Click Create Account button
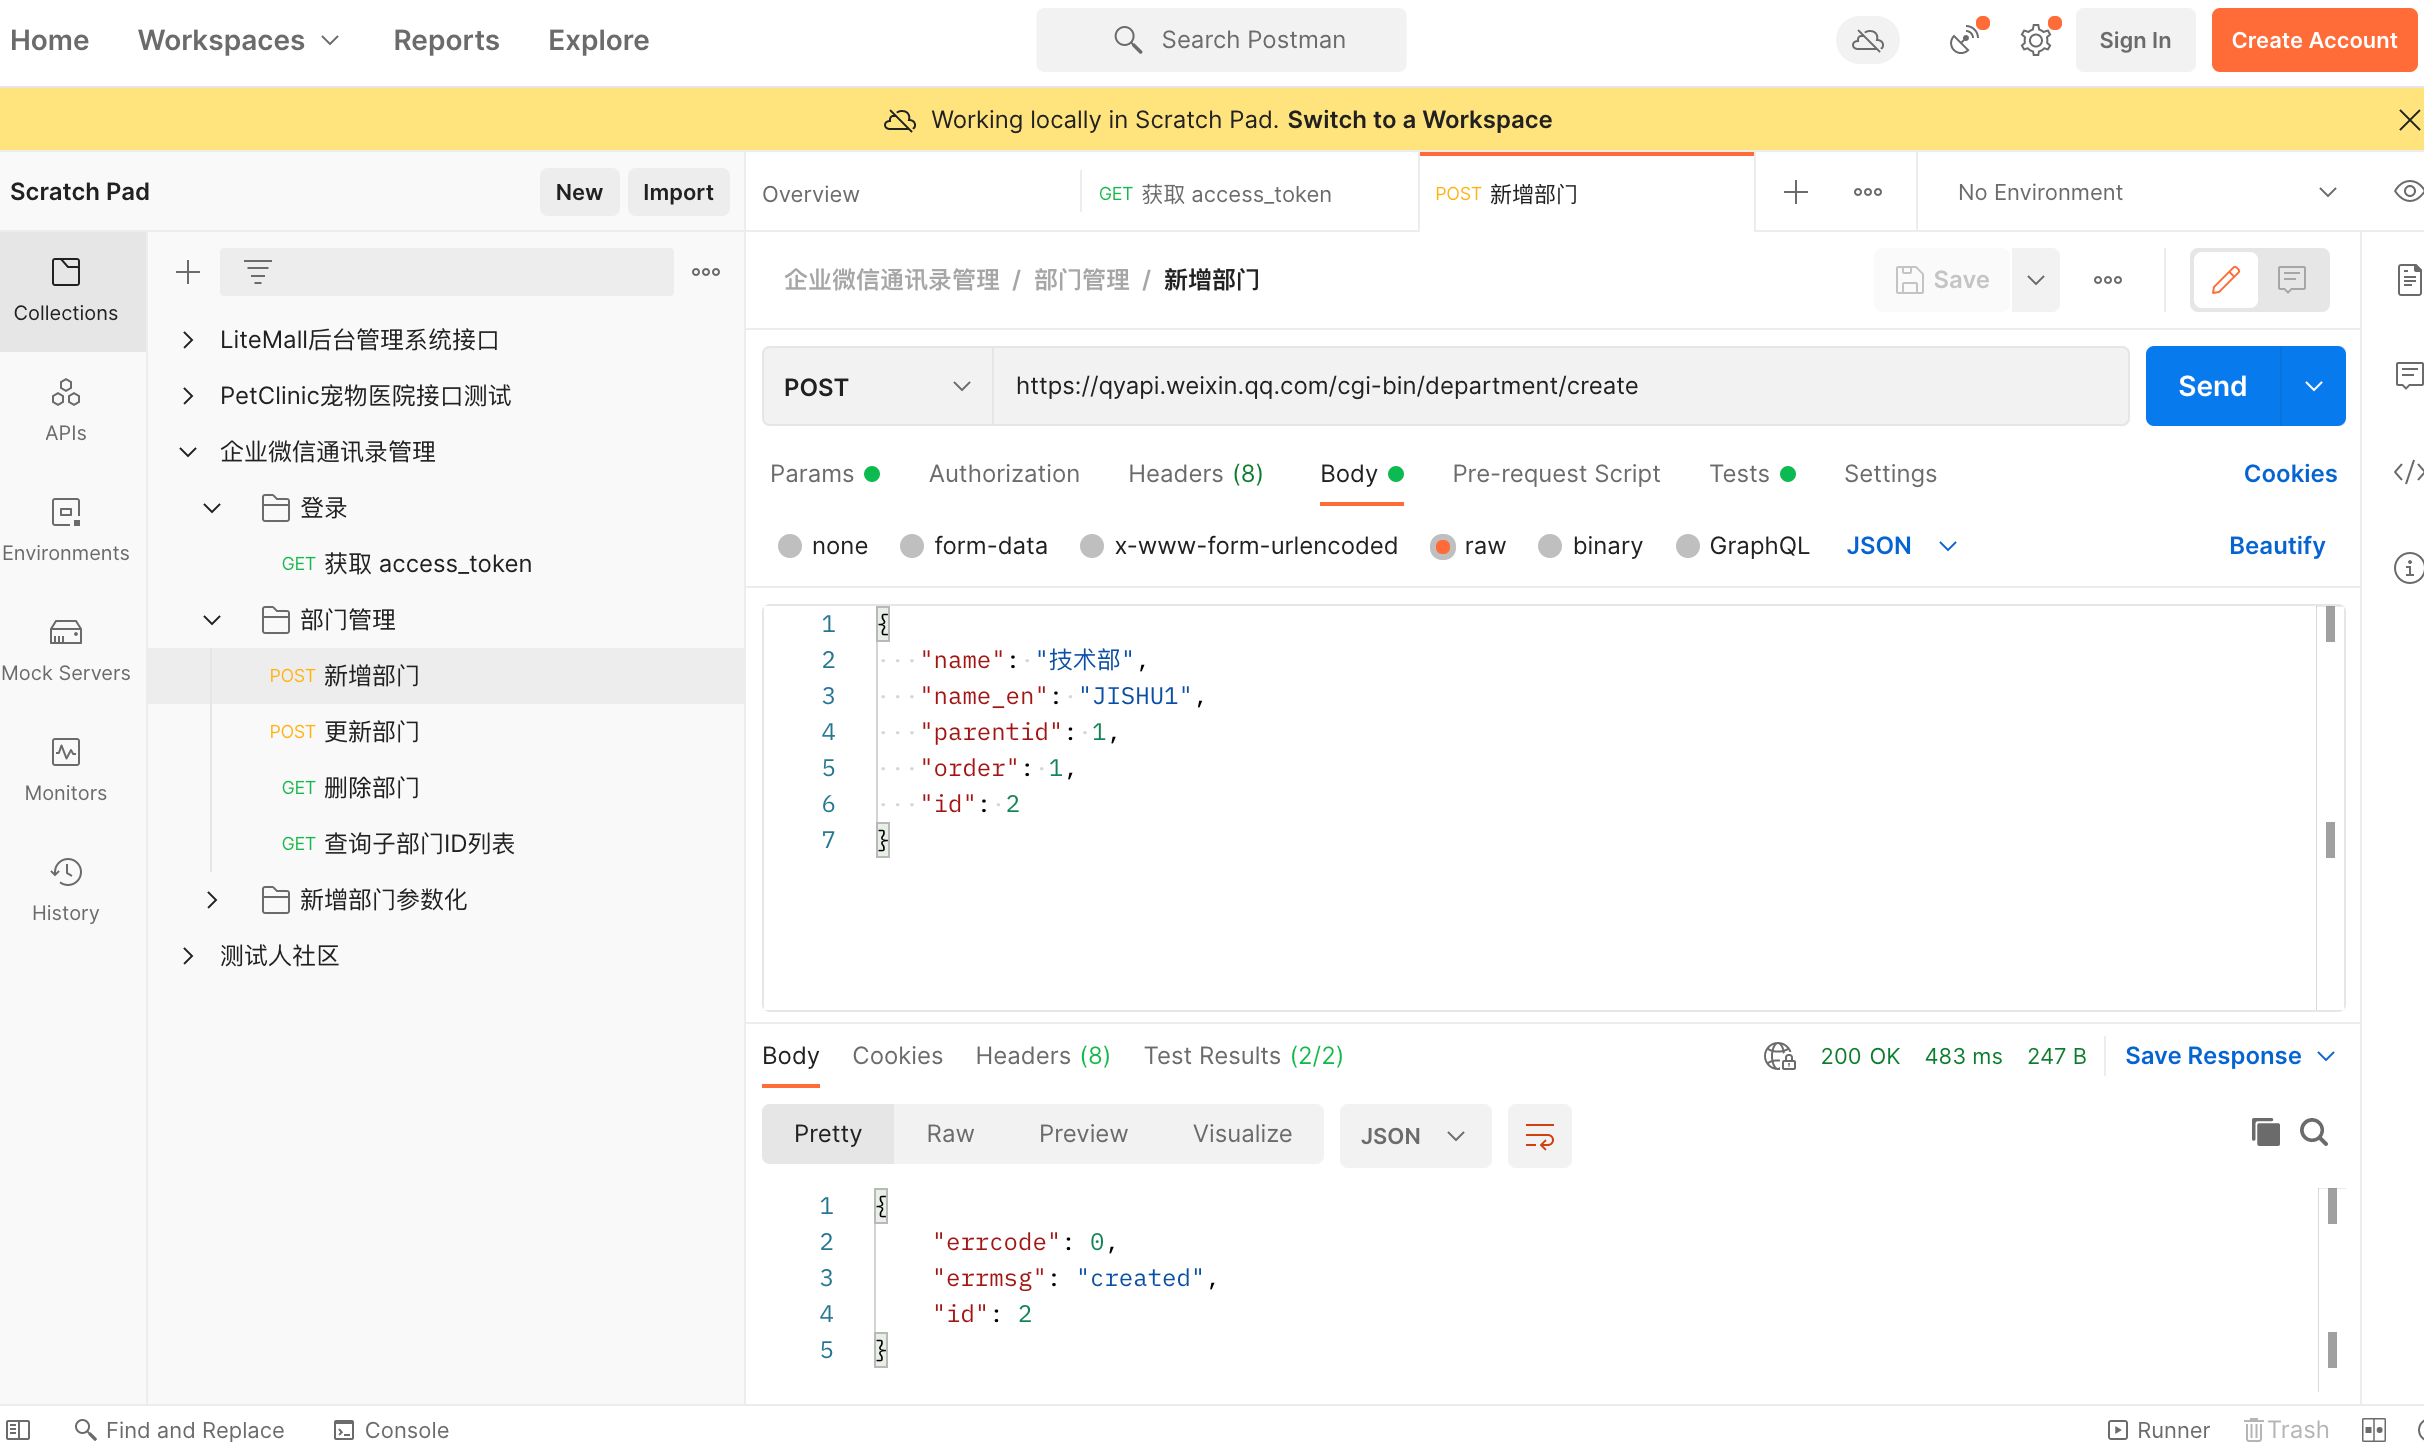This screenshot has height=1442, width=2424. pos(2314,40)
